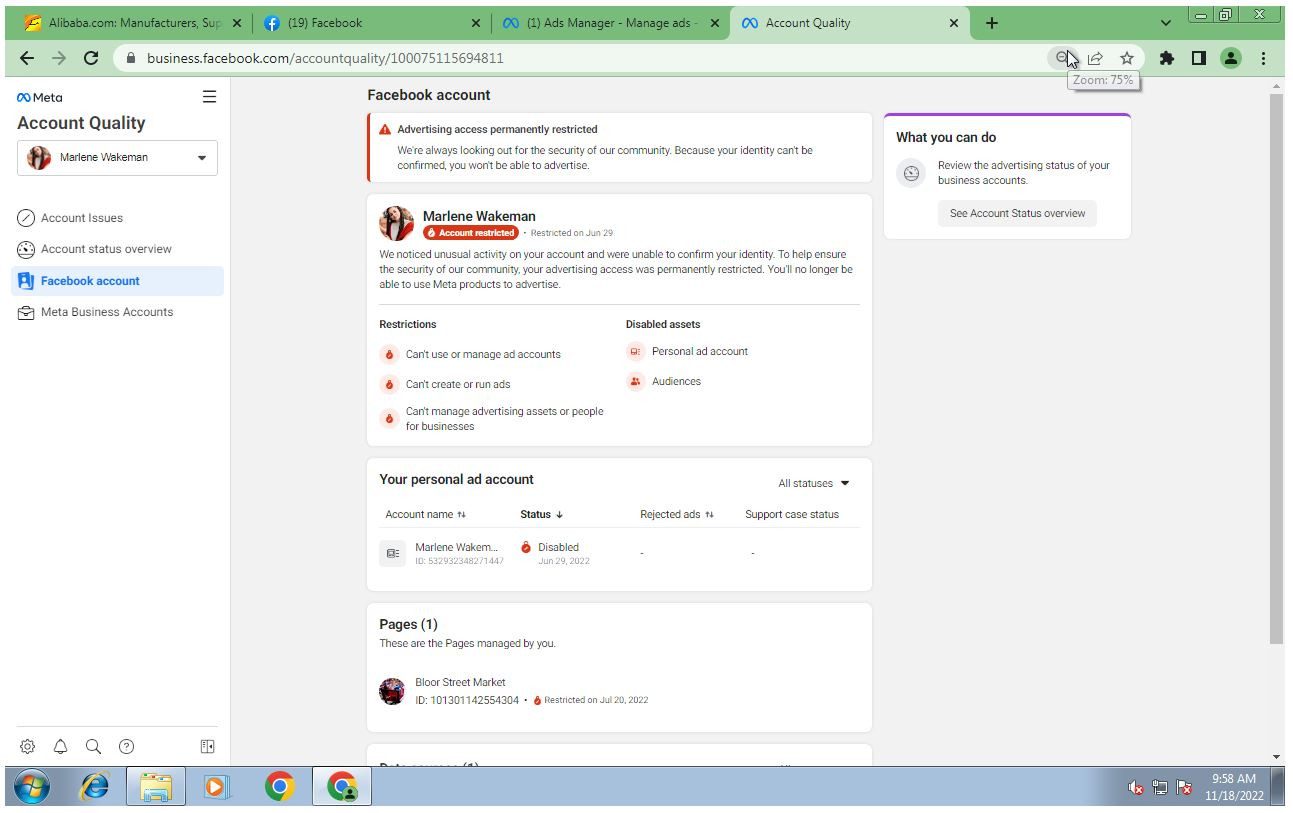
Task: Select Facebook account in the sidebar
Action: (x=117, y=281)
